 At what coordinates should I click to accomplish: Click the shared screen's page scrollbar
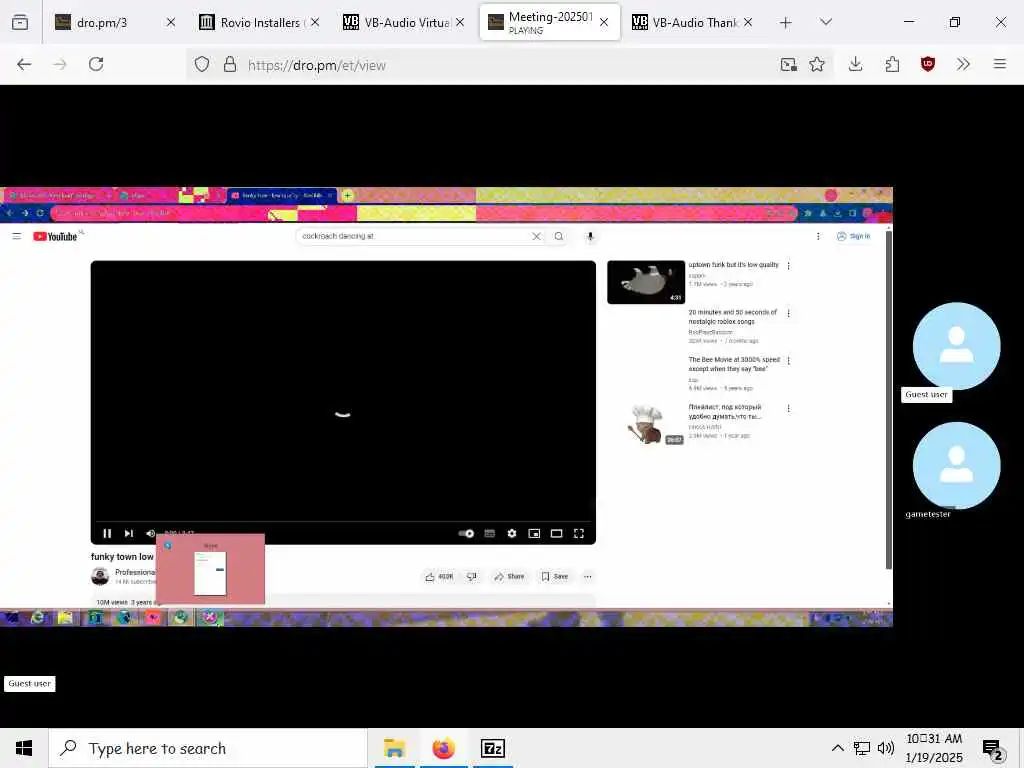888,400
